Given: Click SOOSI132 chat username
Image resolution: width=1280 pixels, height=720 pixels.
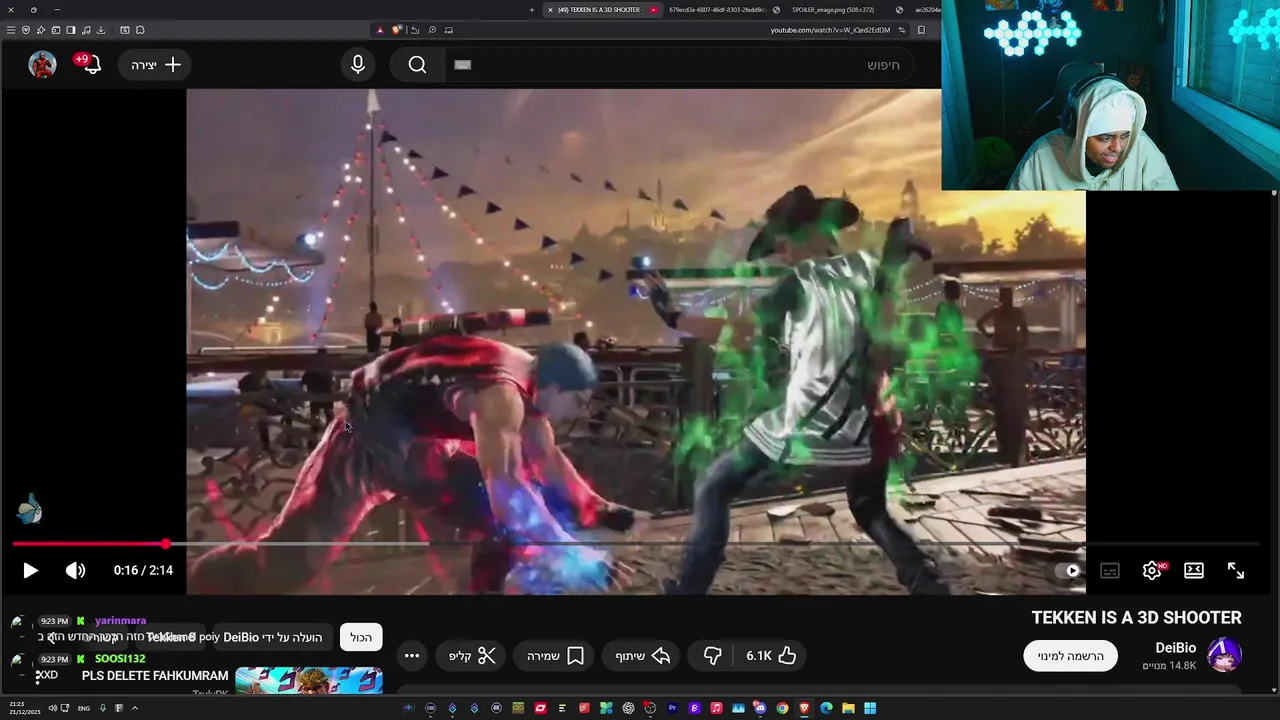Looking at the screenshot, I should coord(120,659).
